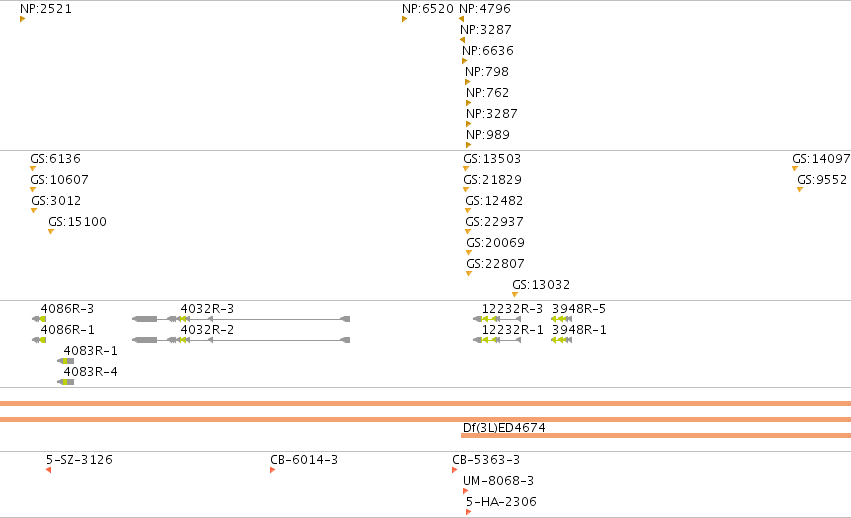Click the red arrow under CB-5363-3

[454, 470]
